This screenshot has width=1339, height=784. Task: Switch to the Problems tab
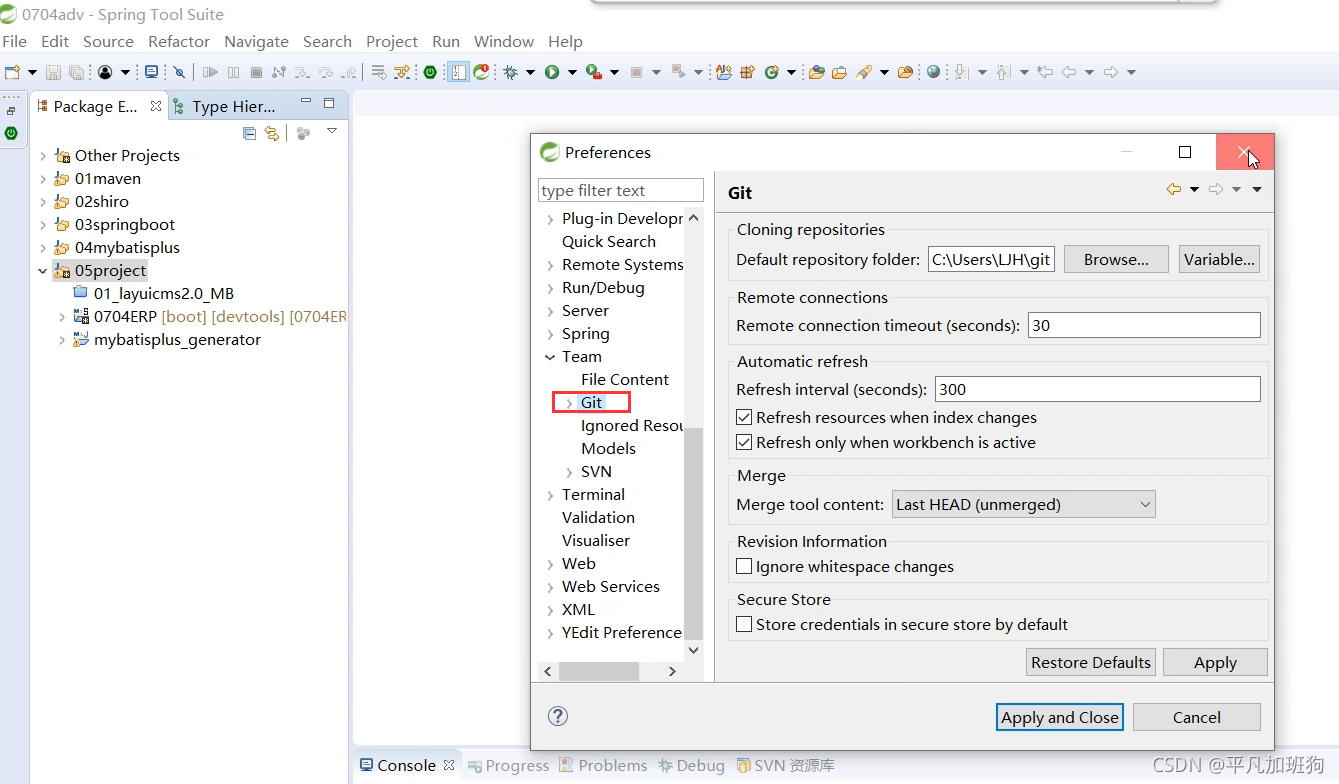coord(603,765)
